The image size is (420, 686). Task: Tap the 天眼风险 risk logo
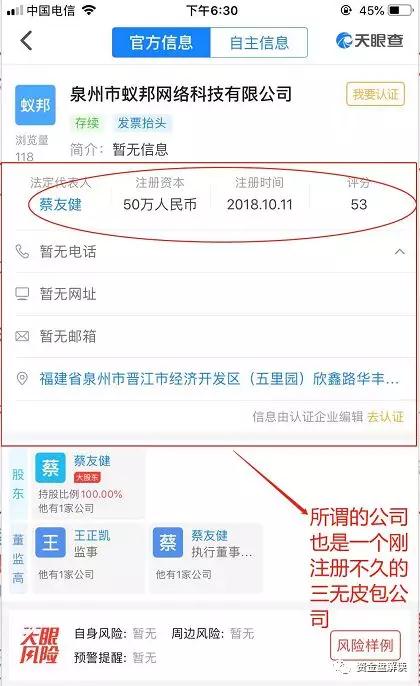point(39,645)
